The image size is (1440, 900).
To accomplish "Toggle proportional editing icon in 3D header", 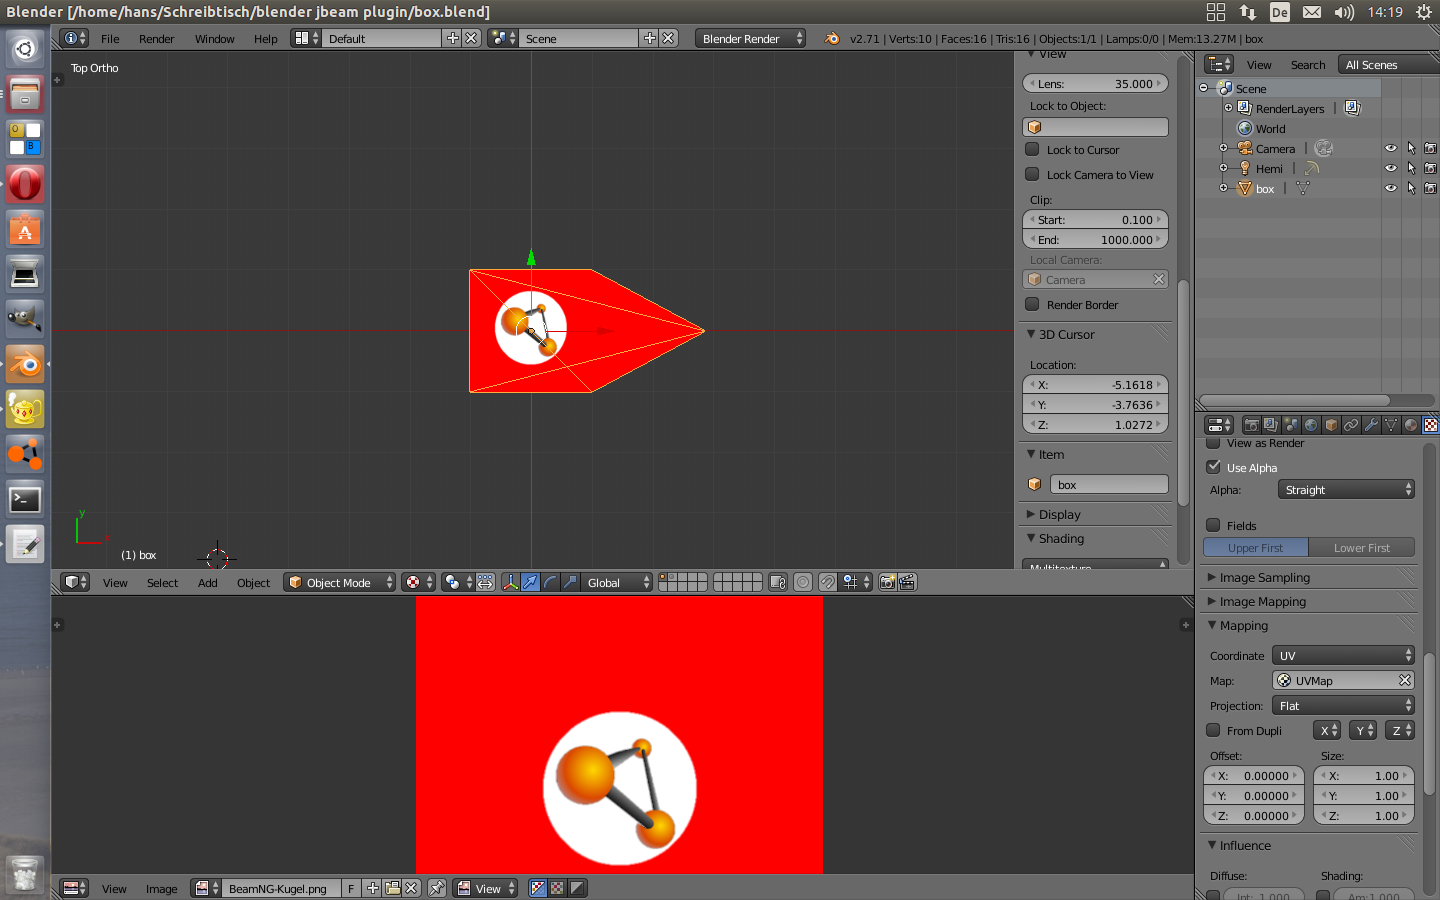I will (x=803, y=582).
